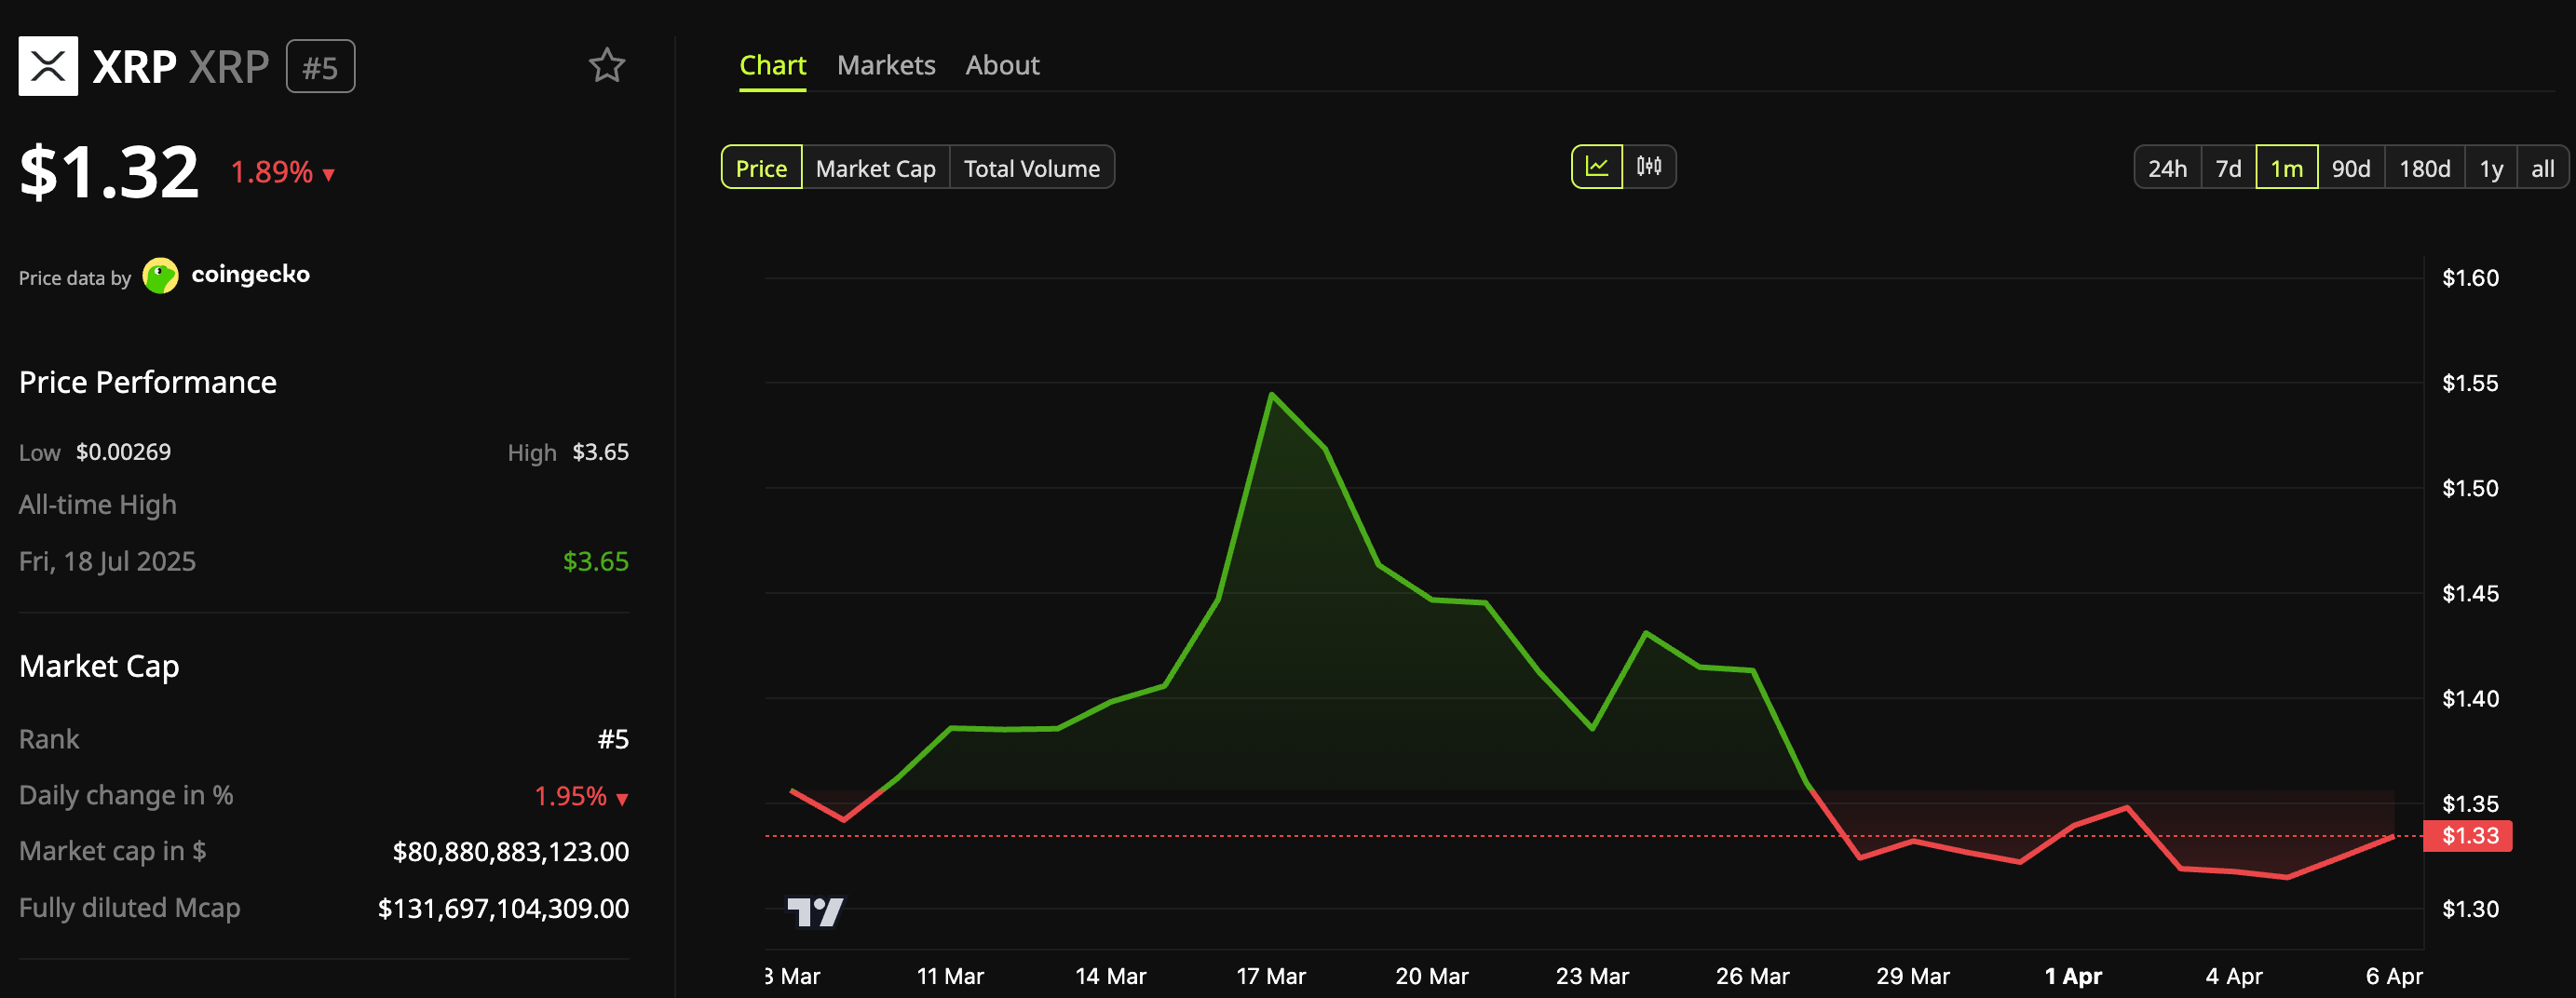
Task: Set the chart range to 1y
Action: point(2491,168)
